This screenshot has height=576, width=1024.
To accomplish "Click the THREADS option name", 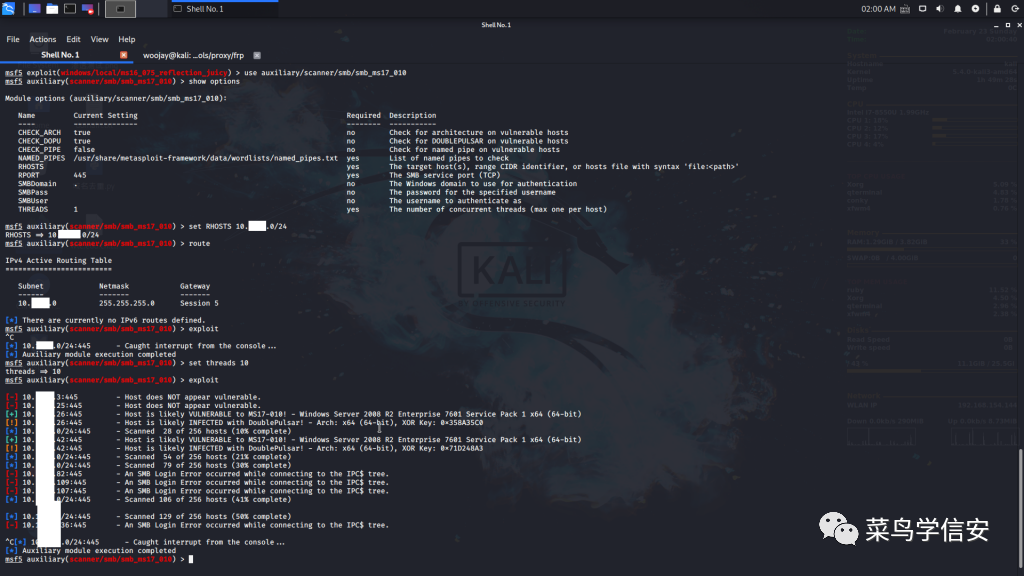I will (33, 209).
